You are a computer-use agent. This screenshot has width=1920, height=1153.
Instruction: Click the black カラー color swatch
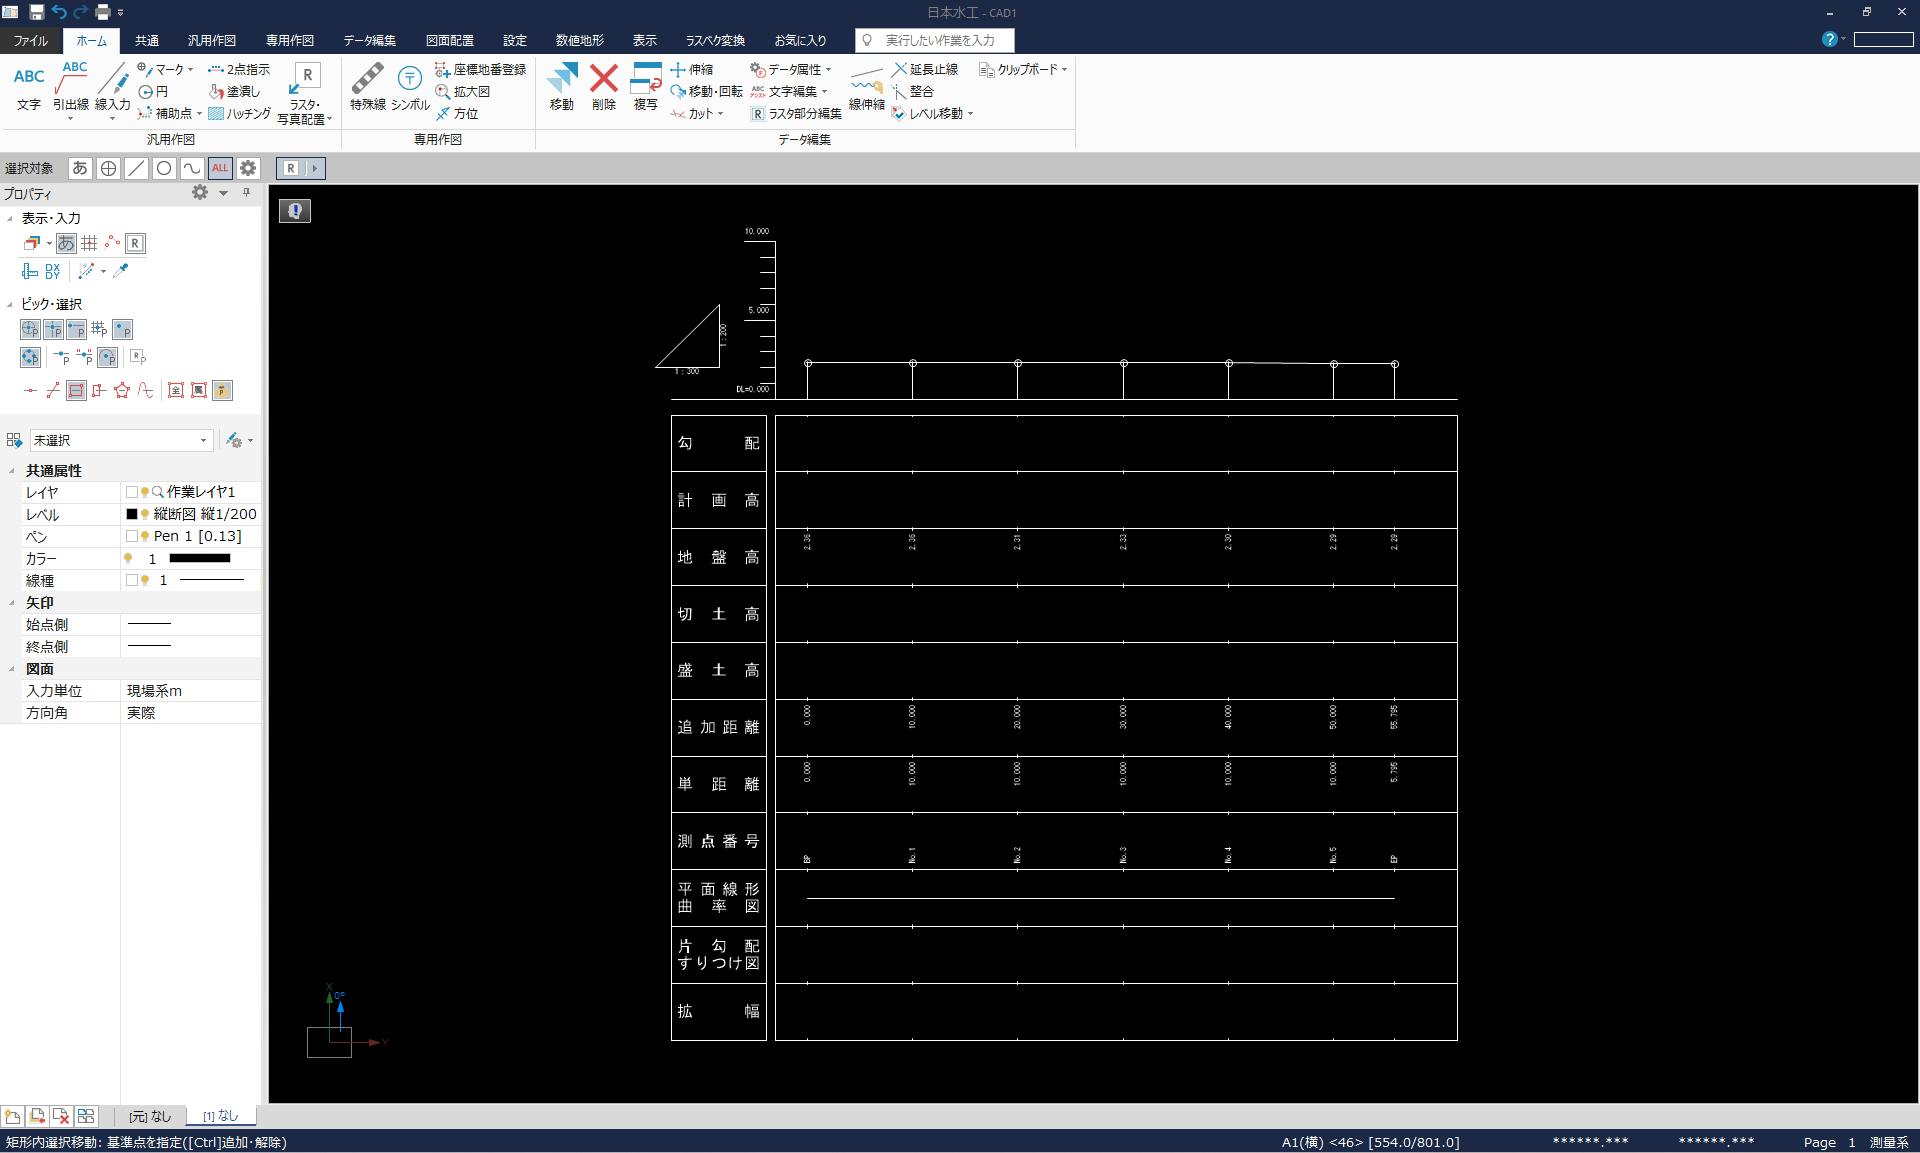(x=200, y=558)
